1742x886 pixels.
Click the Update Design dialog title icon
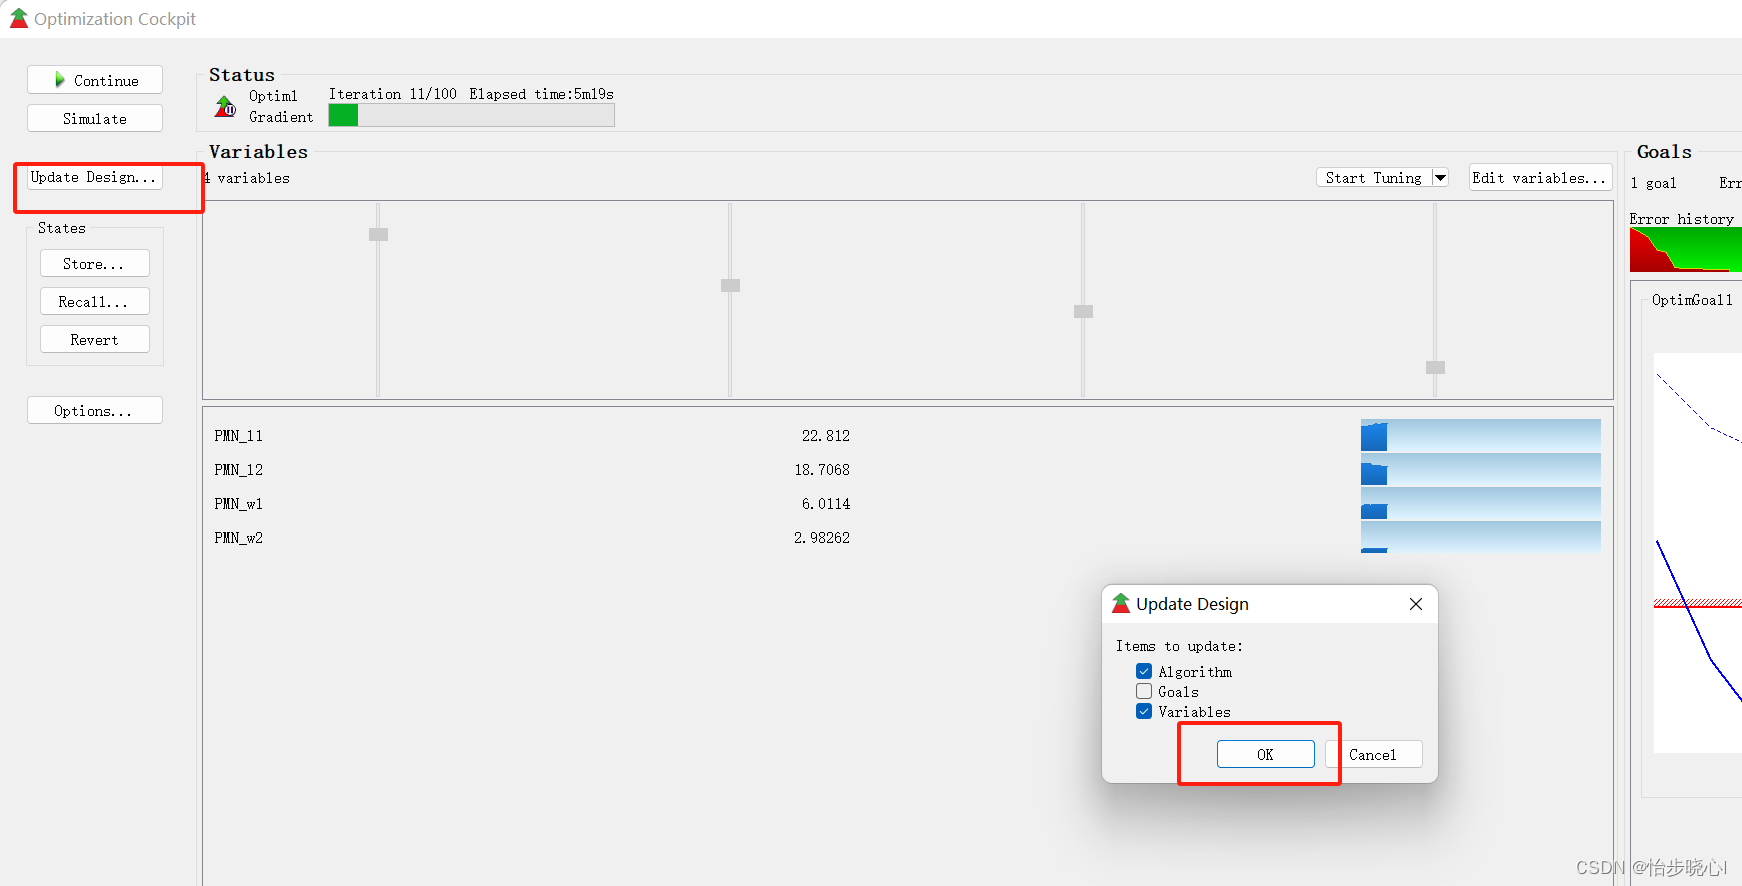(1121, 603)
